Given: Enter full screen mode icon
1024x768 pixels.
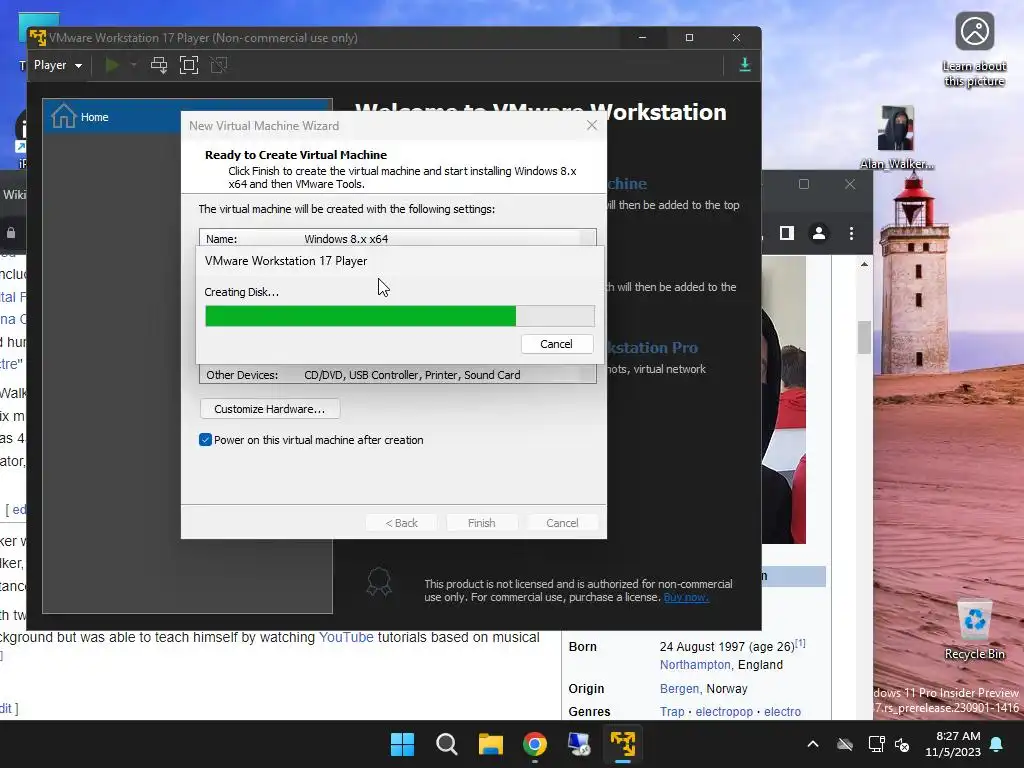Looking at the screenshot, I should 189,65.
